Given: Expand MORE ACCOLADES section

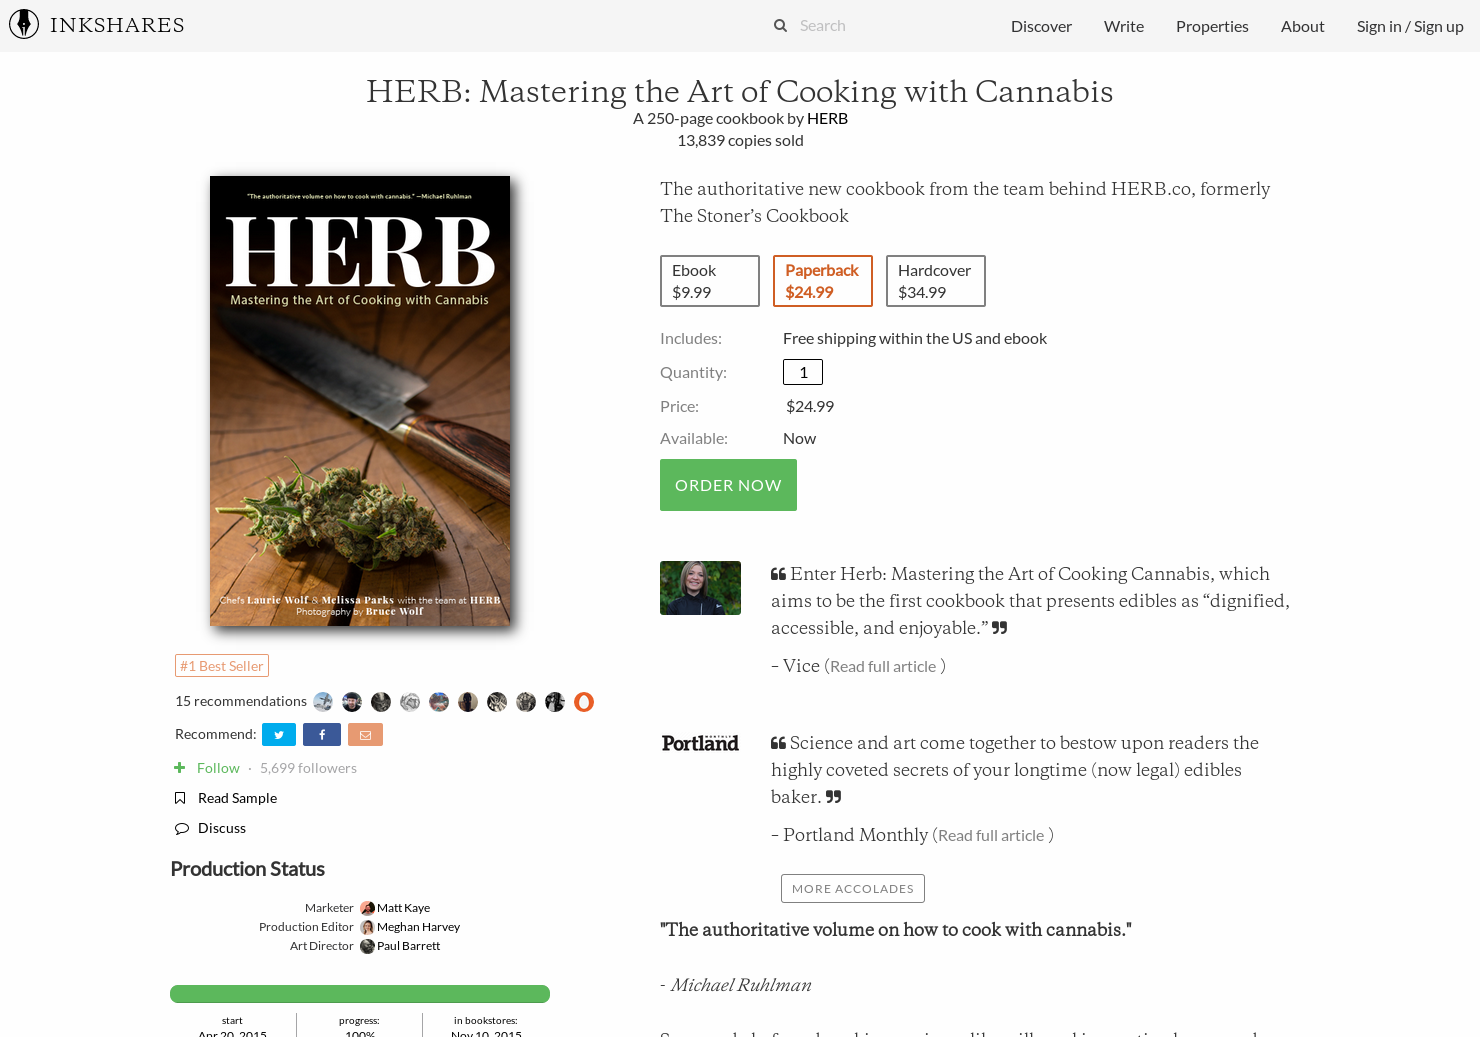Looking at the screenshot, I should point(852,888).
